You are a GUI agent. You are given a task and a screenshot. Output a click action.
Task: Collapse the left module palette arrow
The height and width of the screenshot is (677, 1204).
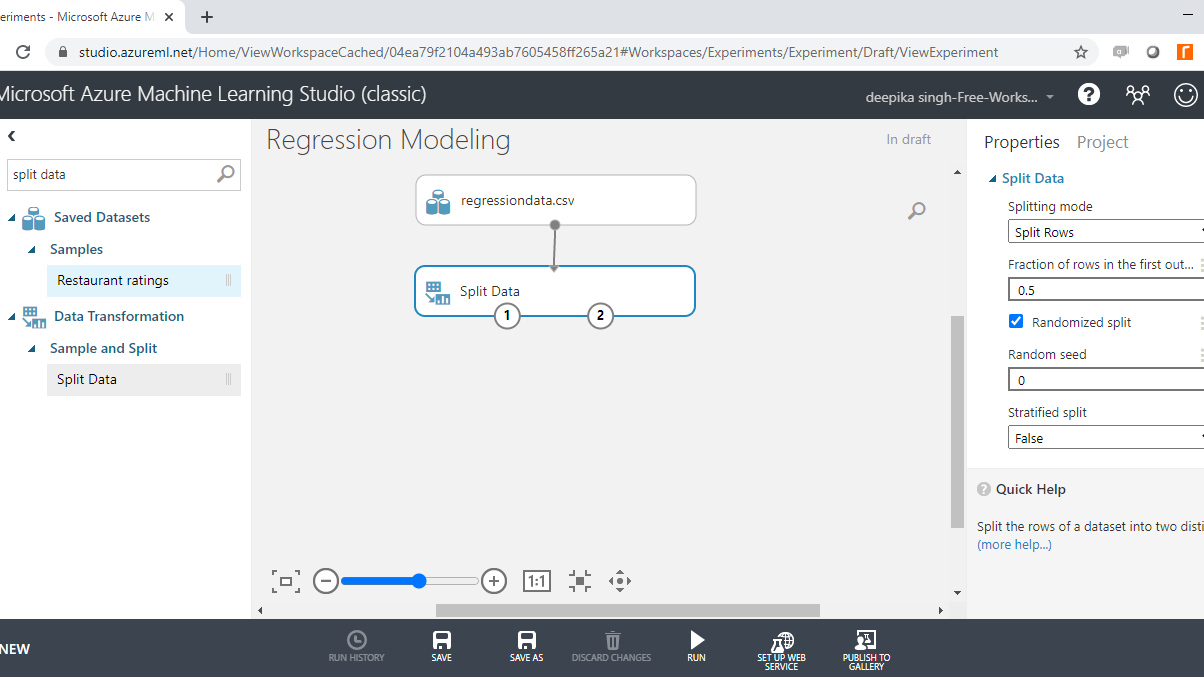click(12, 136)
